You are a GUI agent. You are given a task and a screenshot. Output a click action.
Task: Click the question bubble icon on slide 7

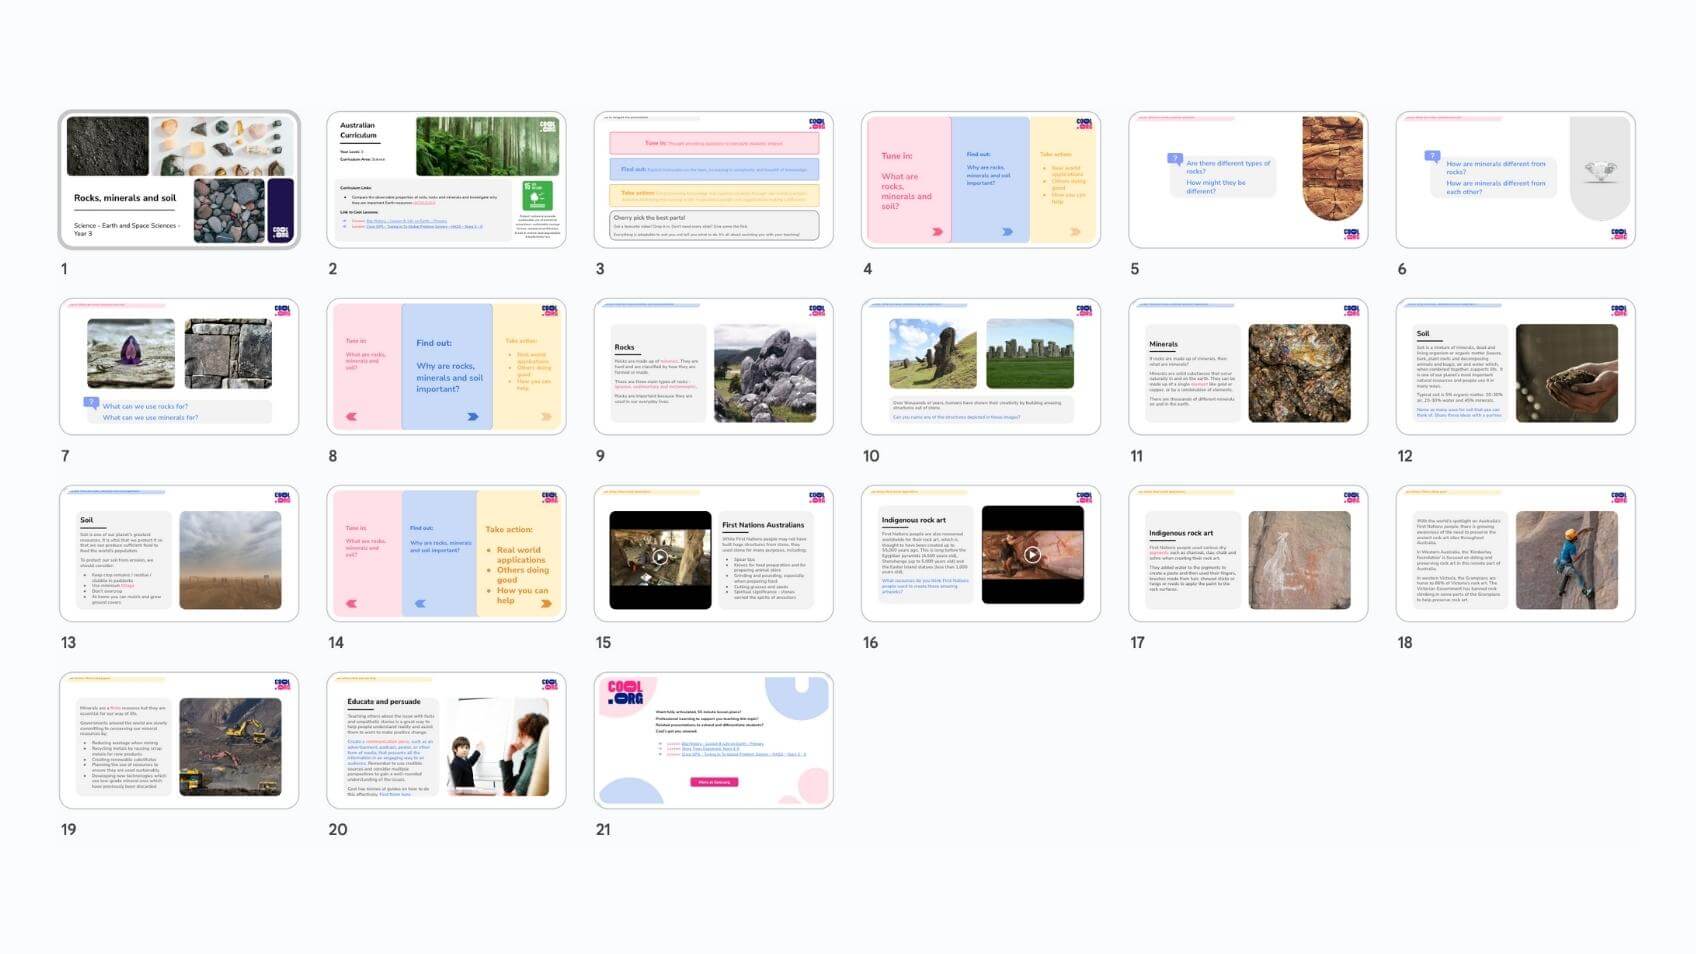(x=91, y=403)
